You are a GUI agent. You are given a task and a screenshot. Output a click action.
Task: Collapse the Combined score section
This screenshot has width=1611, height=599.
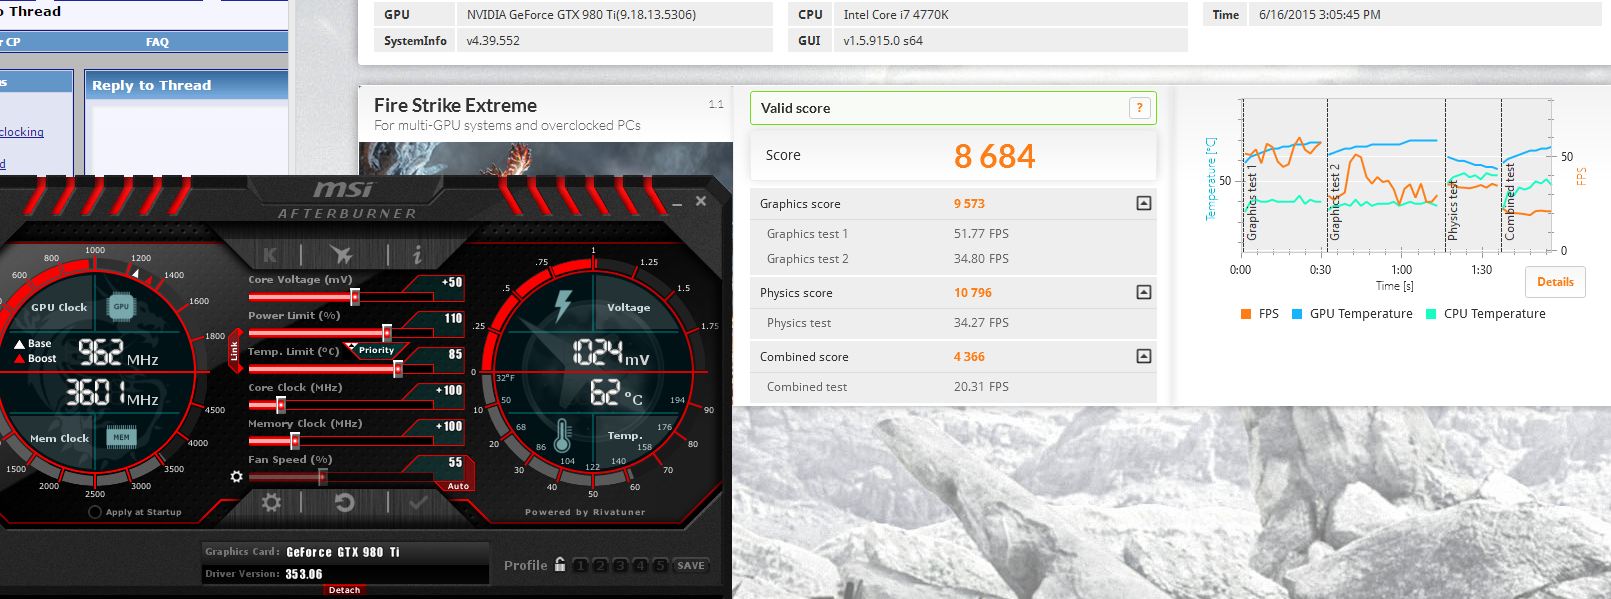(x=1144, y=356)
